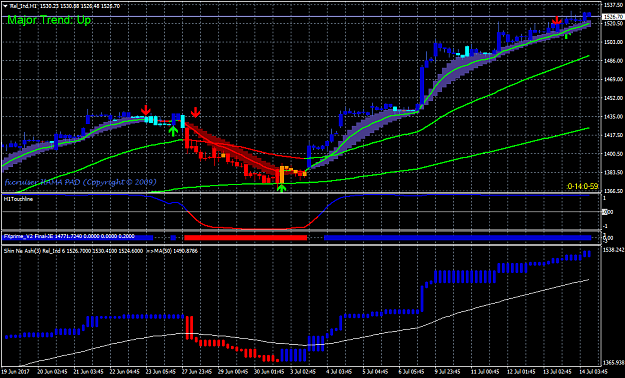Click the current price tag 1526.70
The height and width of the screenshot is (378, 625).
coord(613,17)
